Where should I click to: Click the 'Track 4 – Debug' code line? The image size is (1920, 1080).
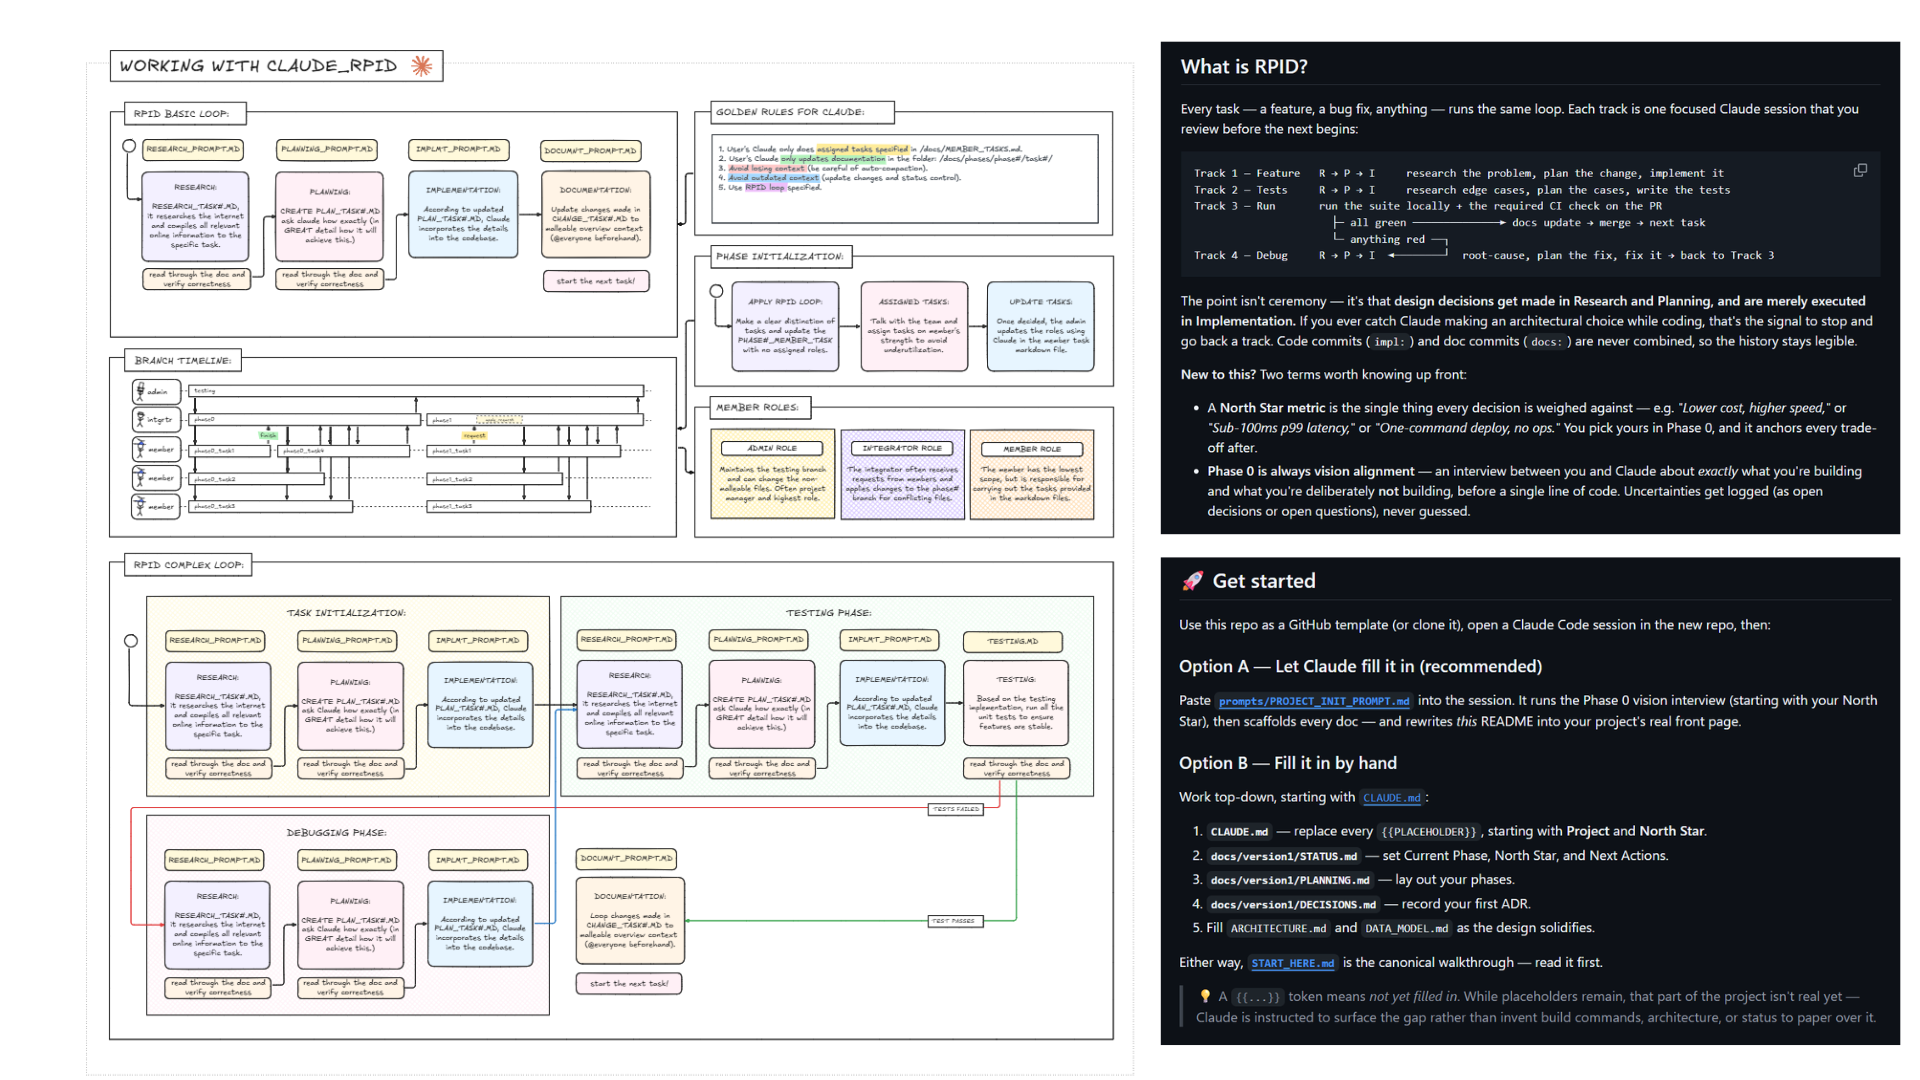pos(1484,256)
